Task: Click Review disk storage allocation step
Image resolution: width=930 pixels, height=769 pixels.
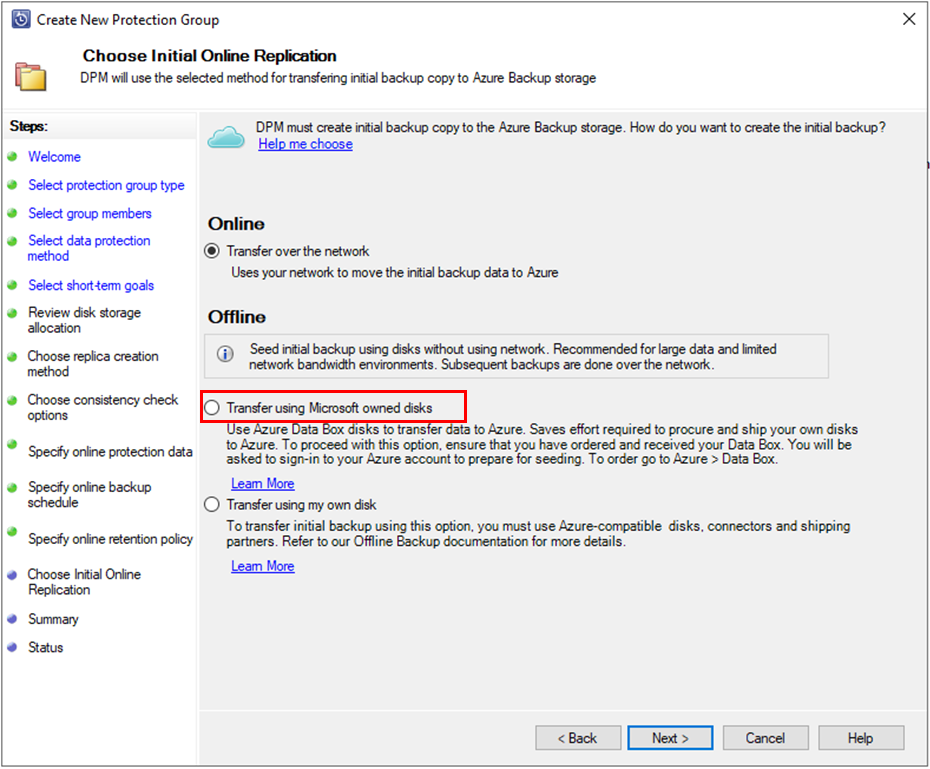Action: (x=84, y=320)
